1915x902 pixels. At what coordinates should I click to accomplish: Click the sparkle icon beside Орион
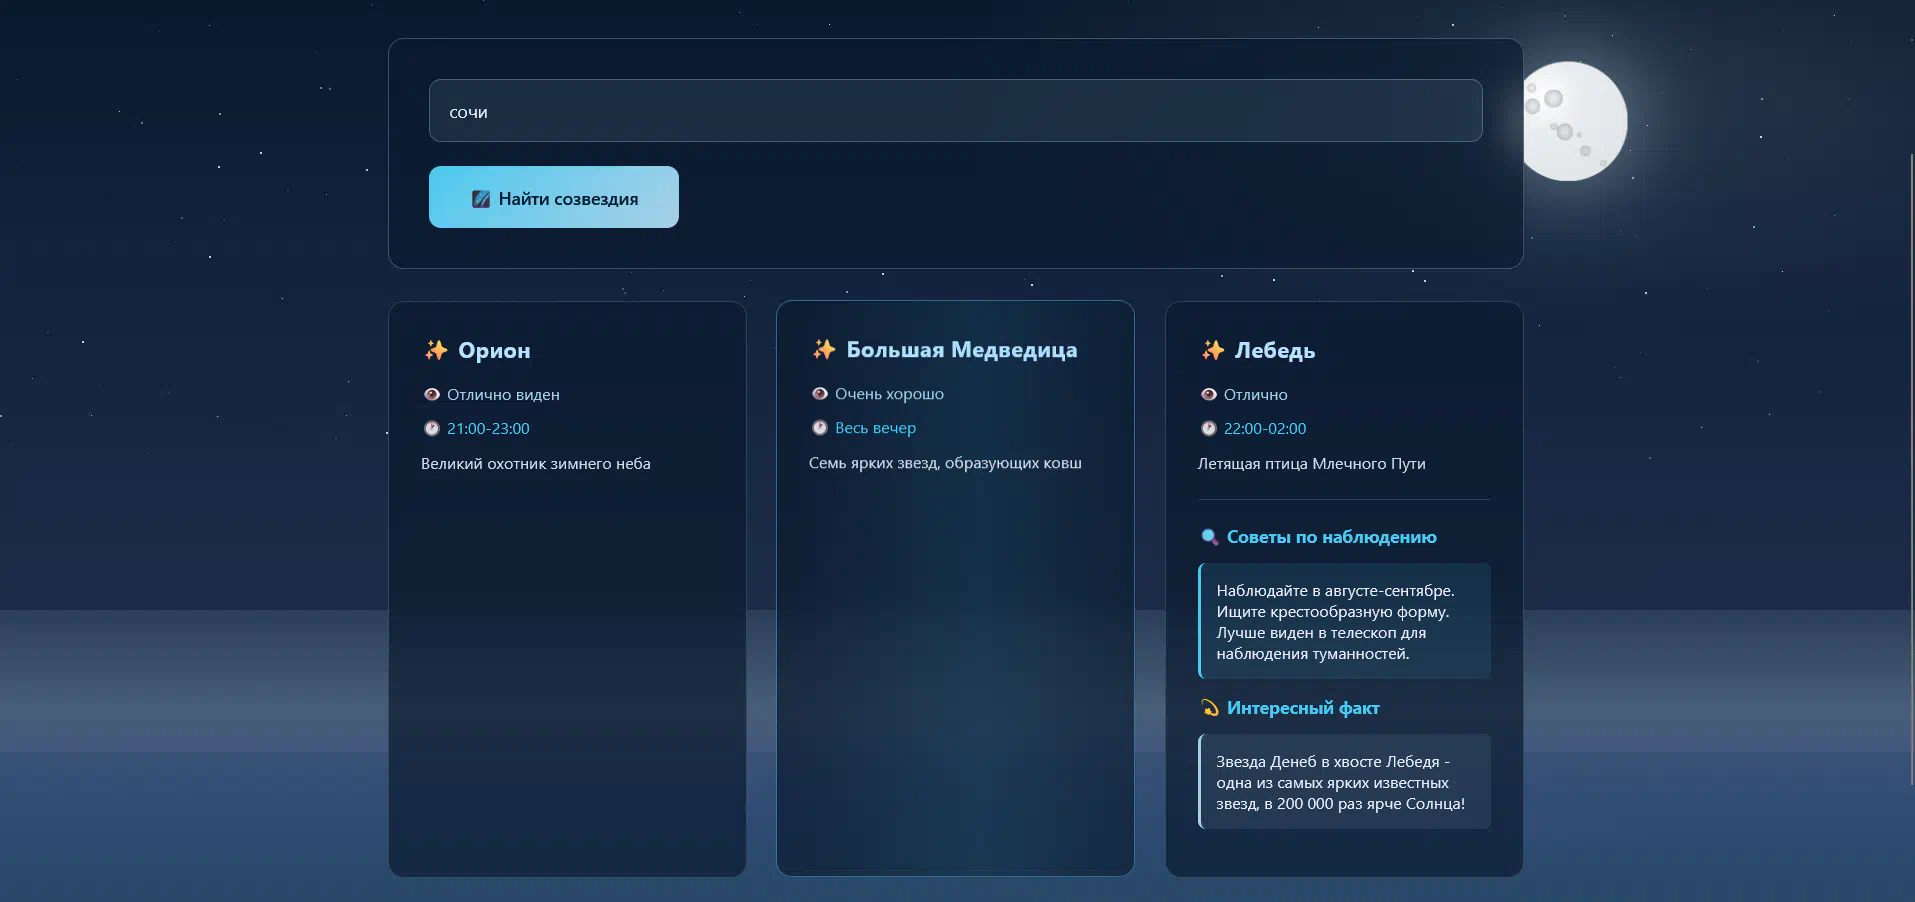pyautogui.click(x=436, y=350)
